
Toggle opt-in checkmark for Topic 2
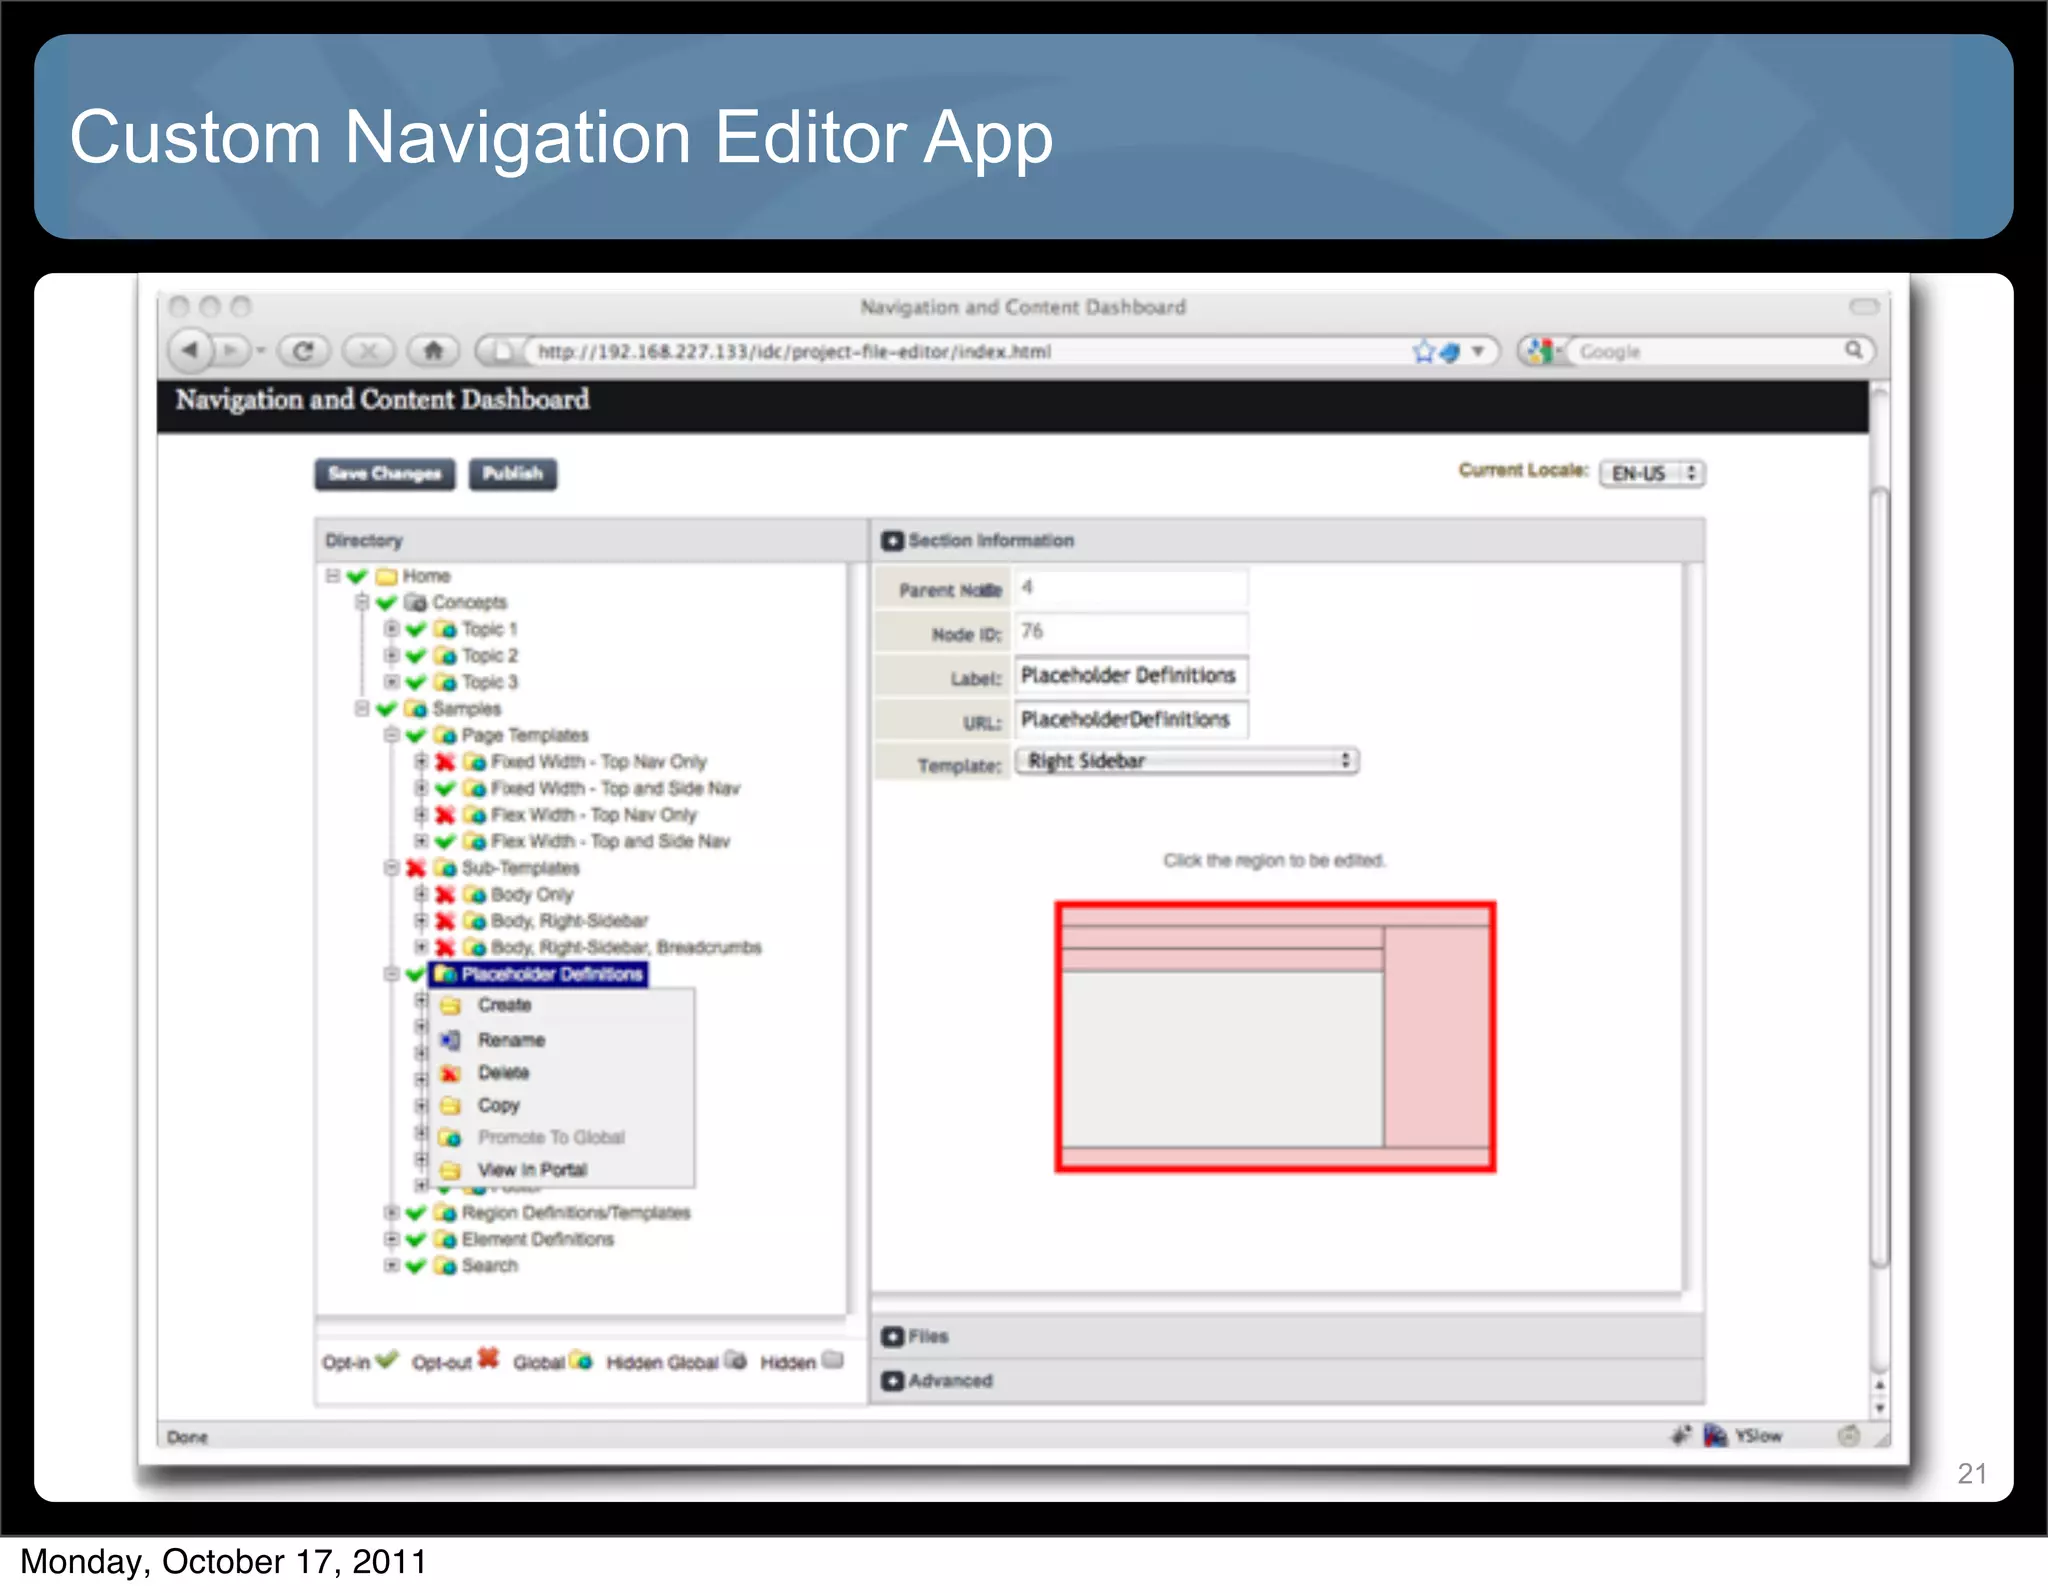point(416,656)
